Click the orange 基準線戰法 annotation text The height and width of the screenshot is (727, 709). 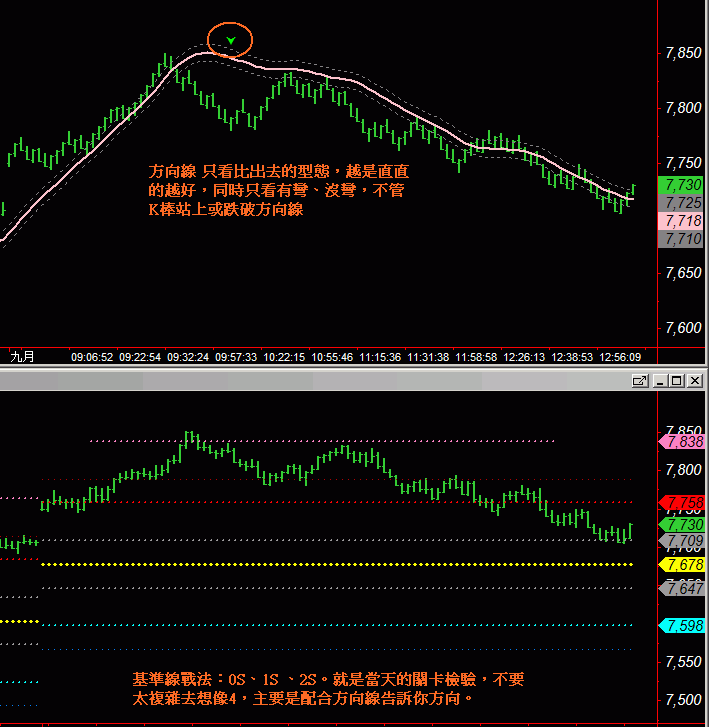pos(328,689)
